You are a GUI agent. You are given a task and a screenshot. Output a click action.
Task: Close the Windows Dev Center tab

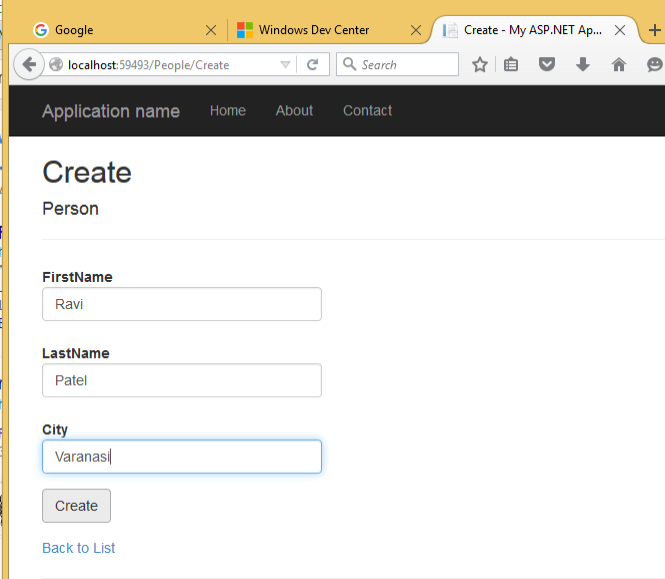point(414,30)
